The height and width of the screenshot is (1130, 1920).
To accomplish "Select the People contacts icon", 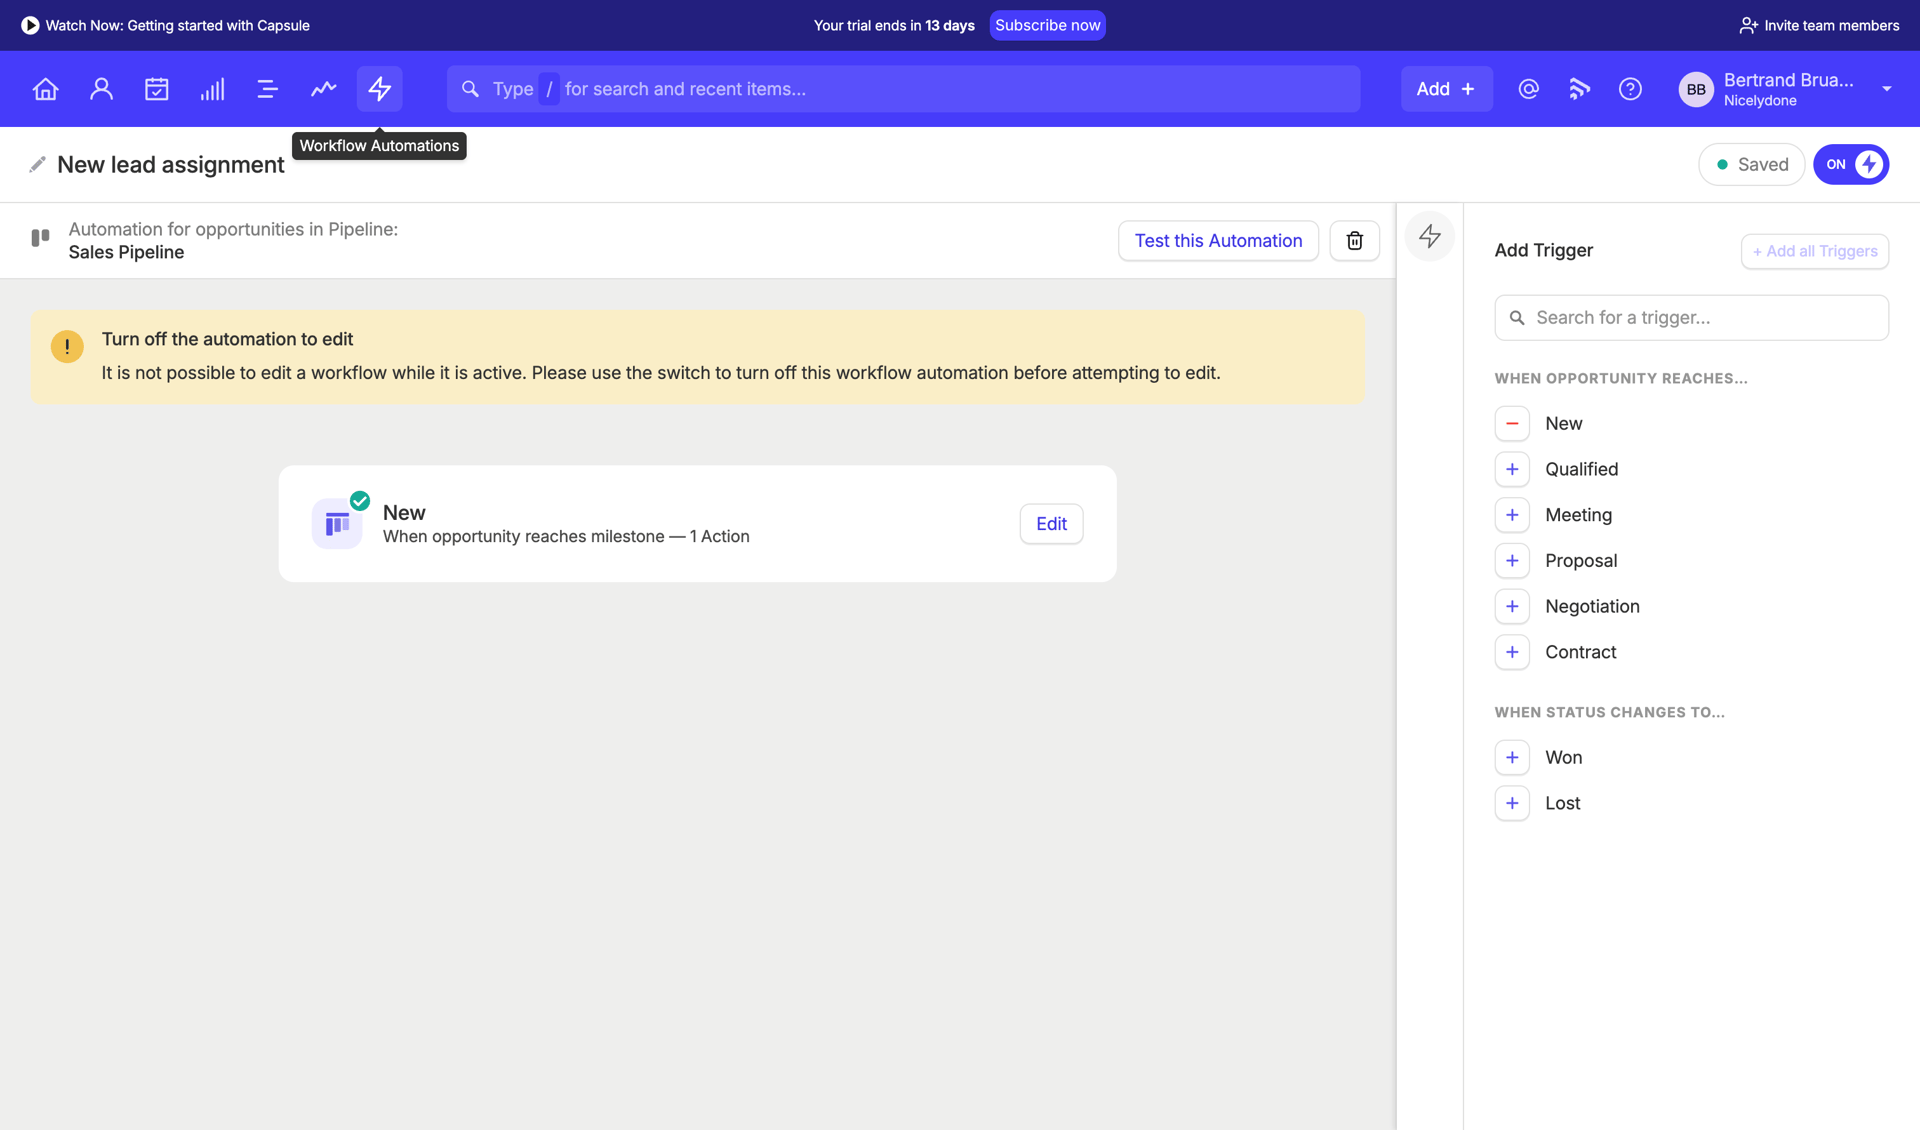I will [x=100, y=89].
